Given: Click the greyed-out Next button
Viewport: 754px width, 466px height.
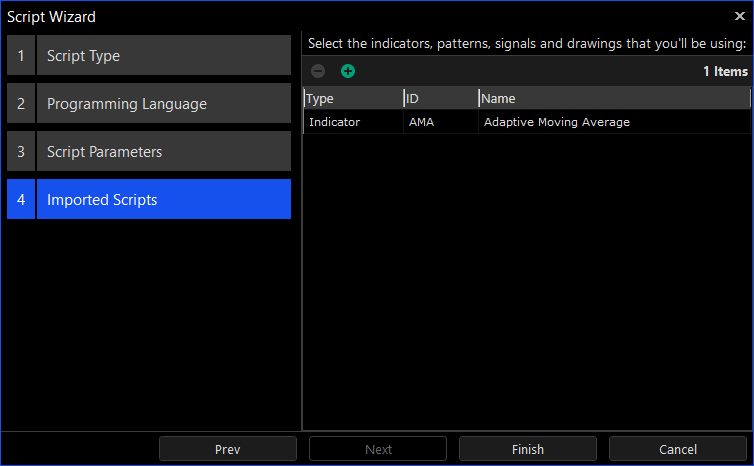Looking at the screenshot, I should 378,449.
